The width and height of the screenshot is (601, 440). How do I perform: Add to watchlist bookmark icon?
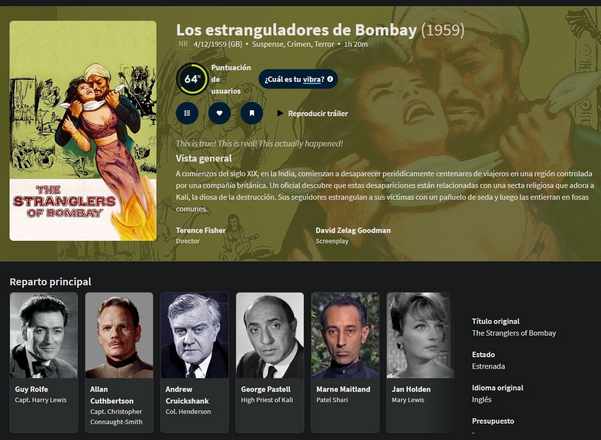(251, 113)
